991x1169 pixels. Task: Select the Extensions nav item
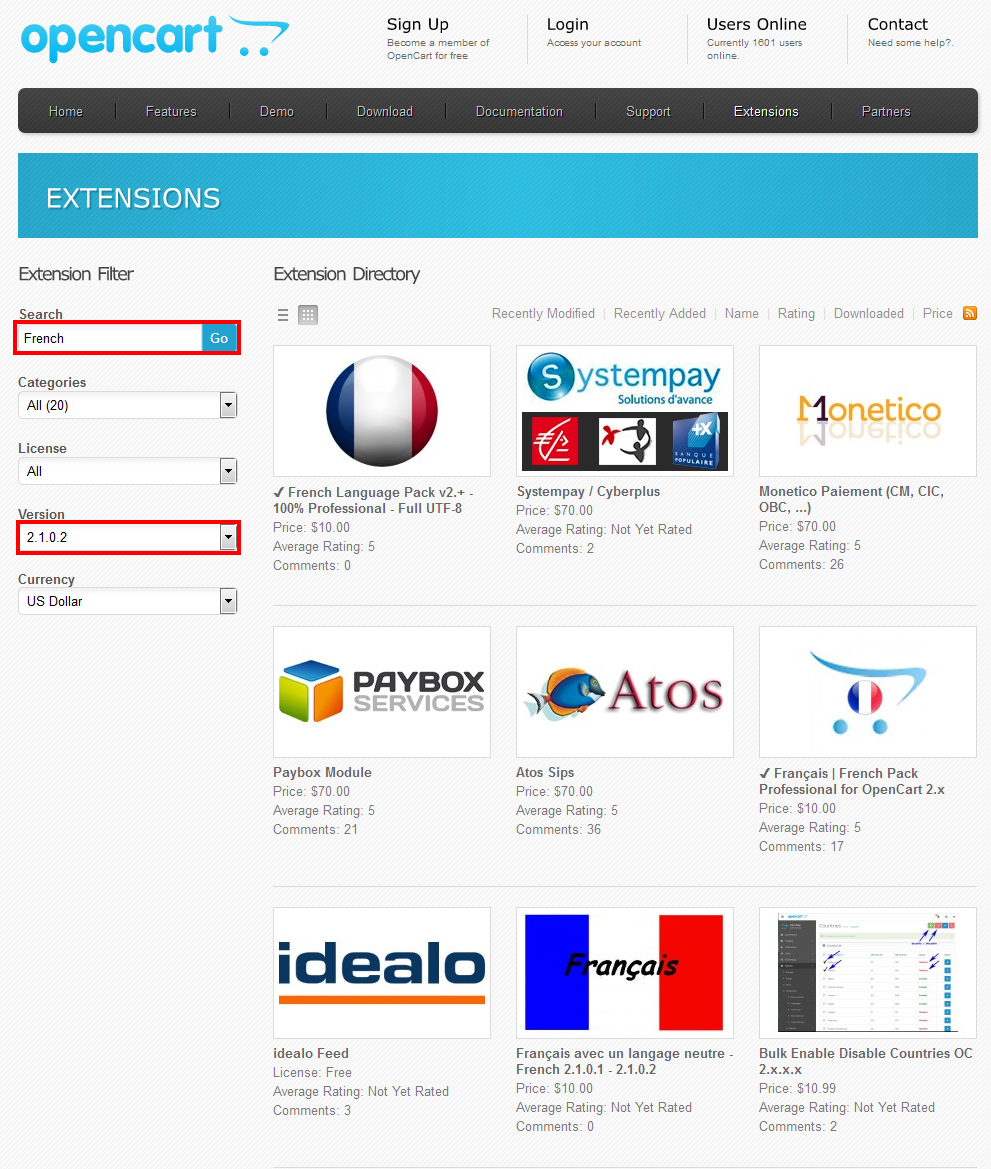[766, 111]
